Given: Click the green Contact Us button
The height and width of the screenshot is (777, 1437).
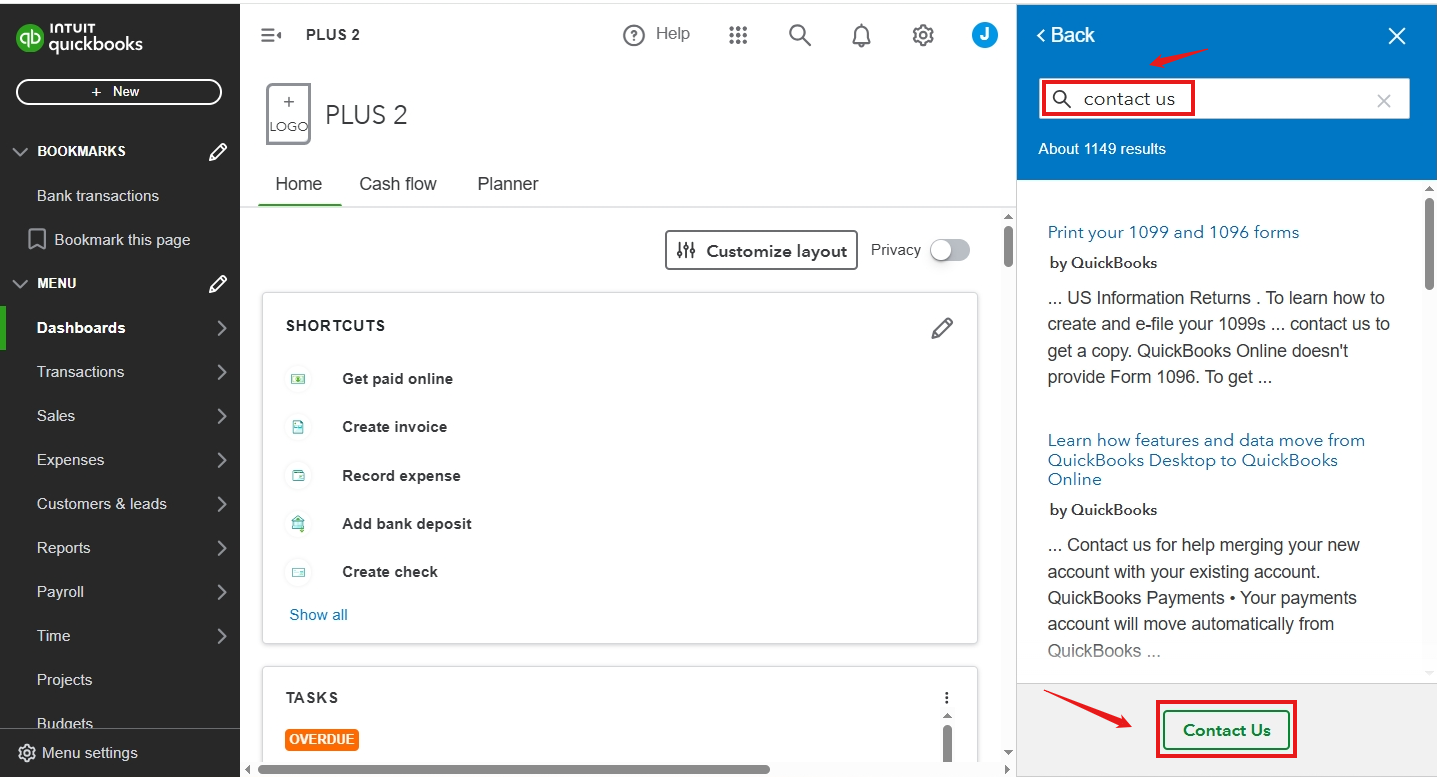Looking at the screenshot, I should [x=1227, y=730].
